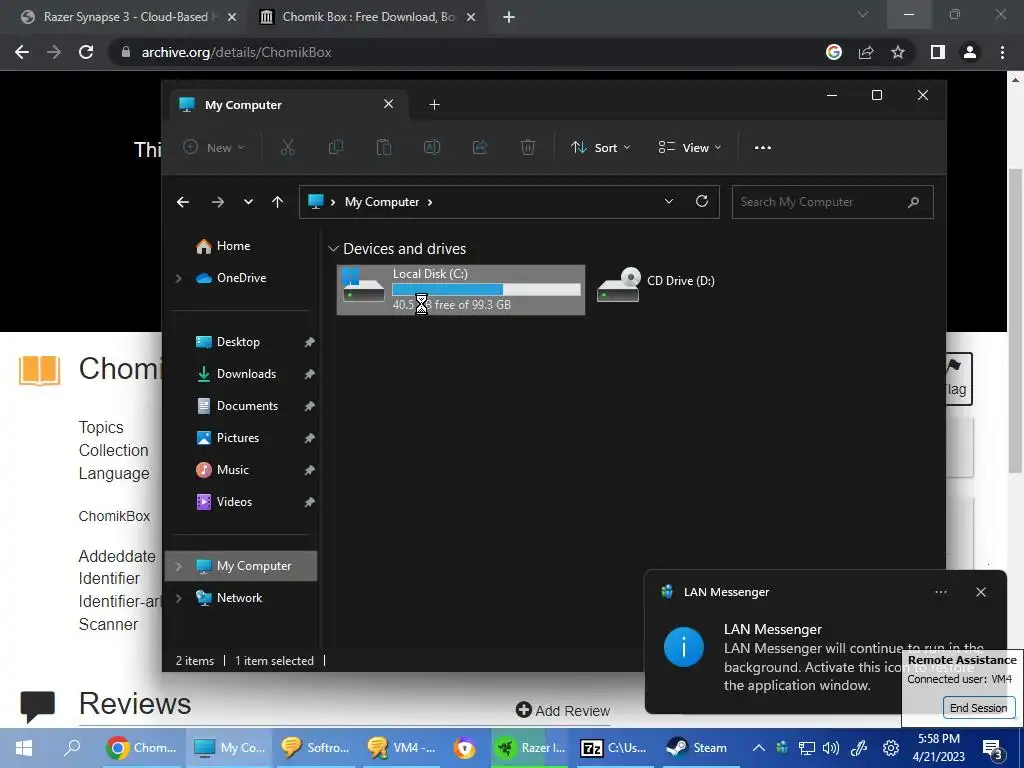This screenshot has width=1024, height=768.
Task: Close the Chomik Box browser tab
Action: 471,18
